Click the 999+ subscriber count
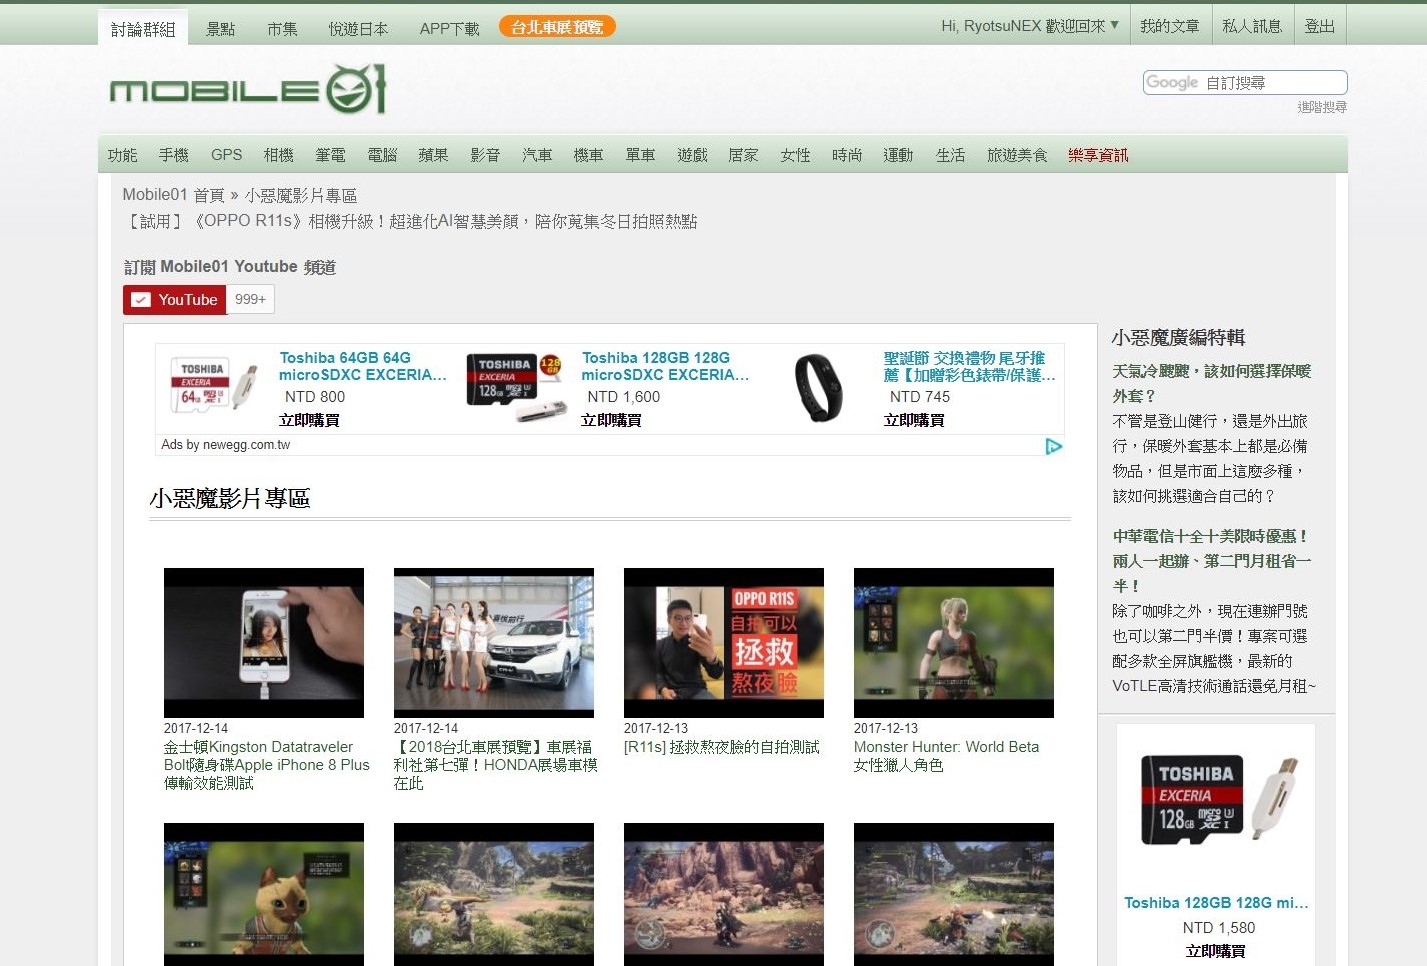The width and height of the screenshot is (1427, 966). (251, 300)
